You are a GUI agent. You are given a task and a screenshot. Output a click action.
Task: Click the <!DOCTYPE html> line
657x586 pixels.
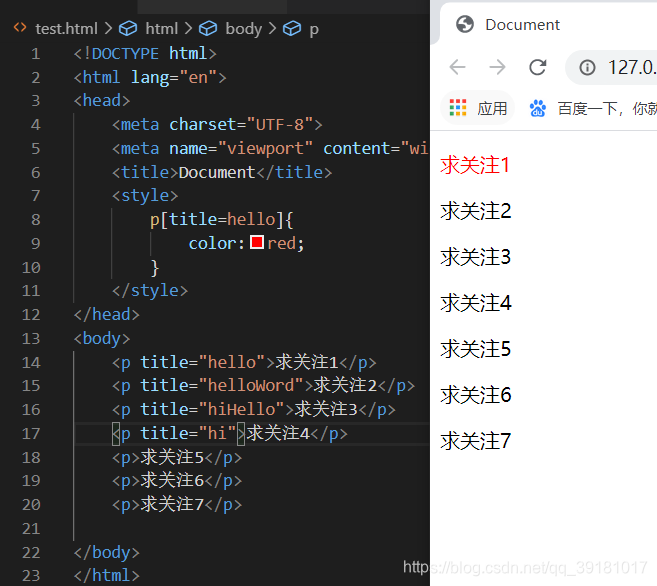pos(145,53)
